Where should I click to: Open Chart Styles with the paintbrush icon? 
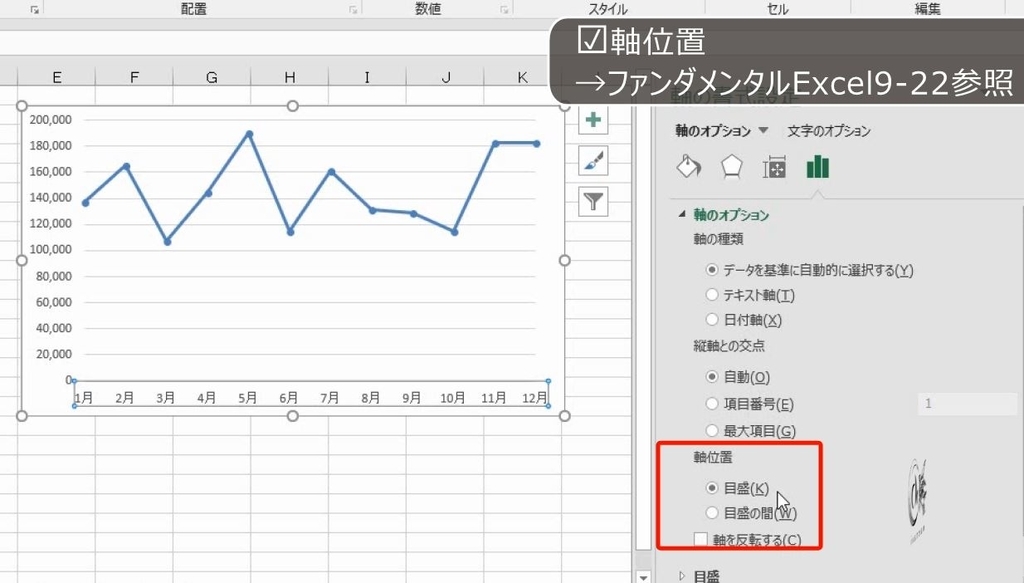(594, 160)
